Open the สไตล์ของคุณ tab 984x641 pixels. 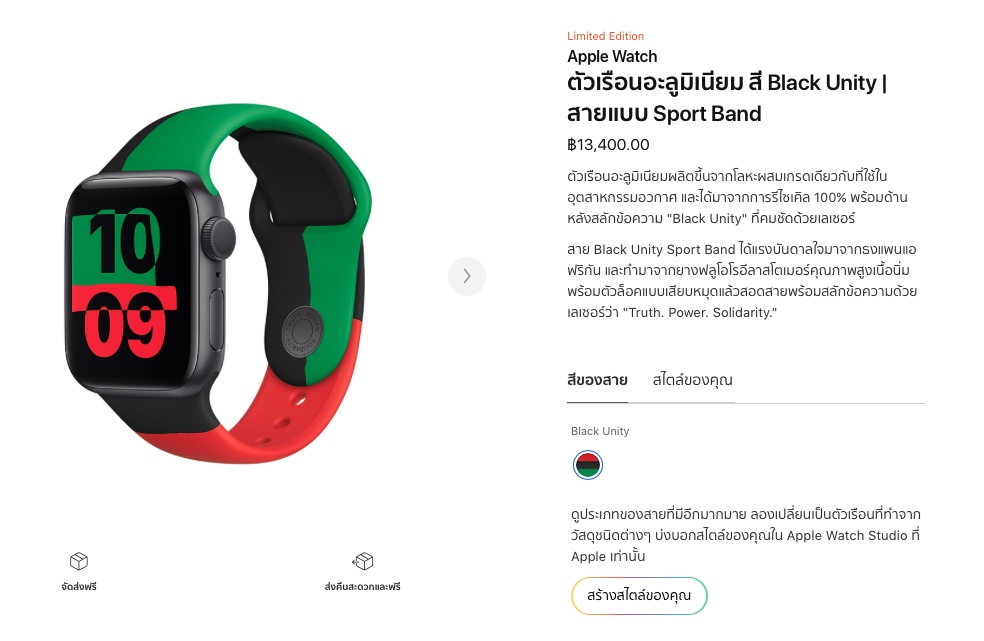(692, 380)
